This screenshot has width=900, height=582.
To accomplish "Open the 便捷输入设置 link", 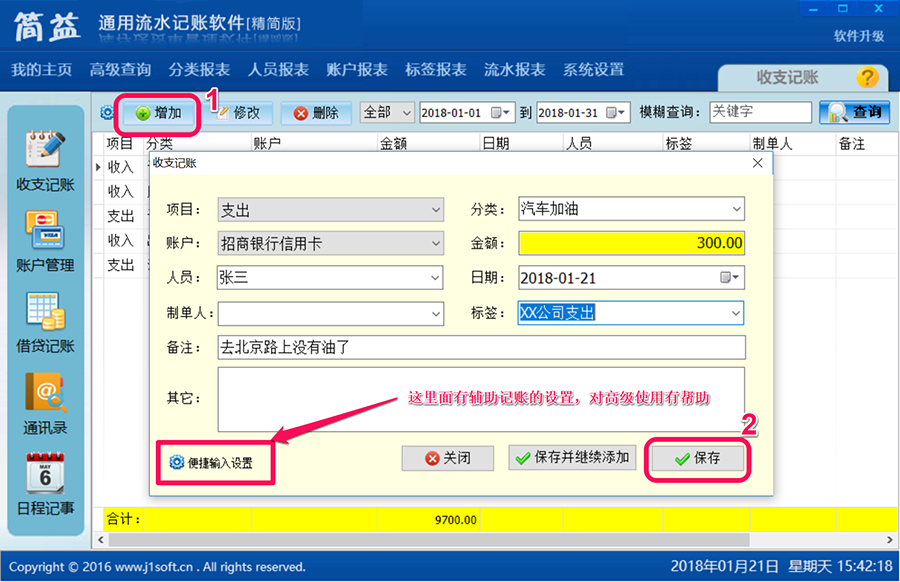I will click(x=220, y=463).
